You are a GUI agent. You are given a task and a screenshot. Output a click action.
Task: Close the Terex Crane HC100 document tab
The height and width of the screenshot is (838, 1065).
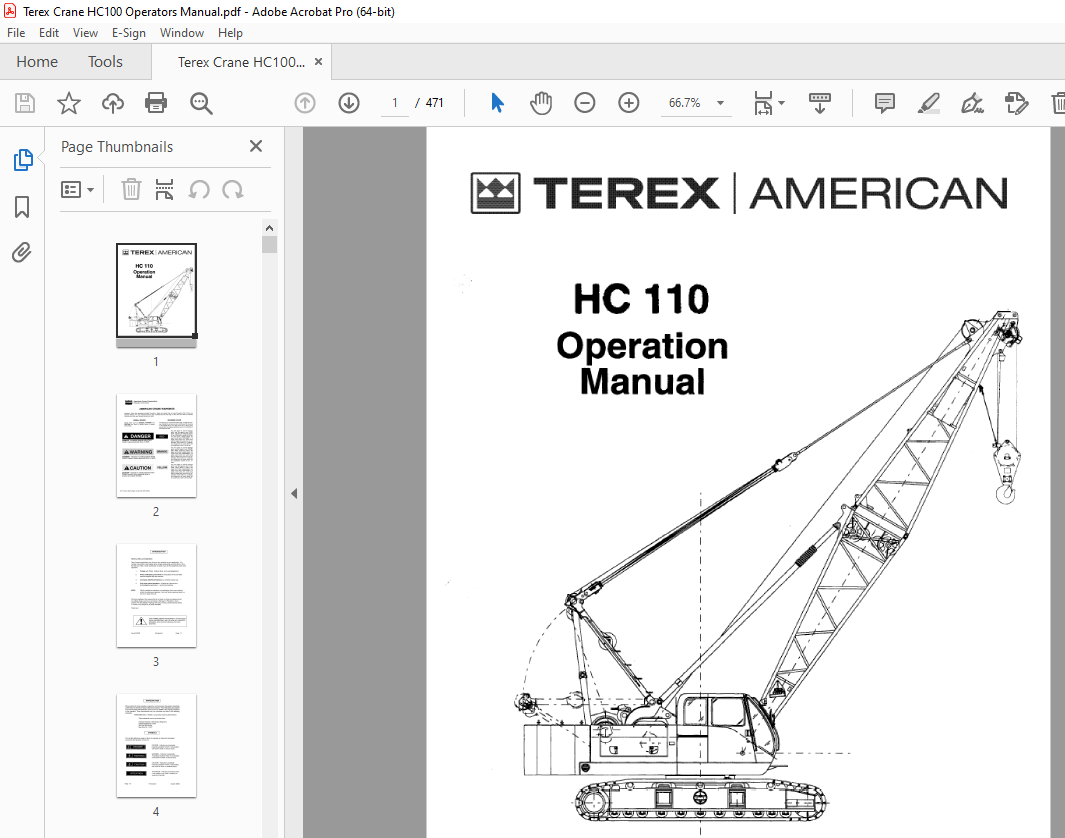[x=318, y=62]
